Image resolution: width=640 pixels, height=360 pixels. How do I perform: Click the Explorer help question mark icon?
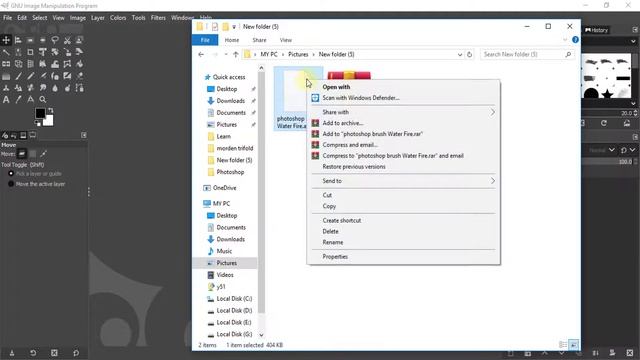[x=575, y=40]
